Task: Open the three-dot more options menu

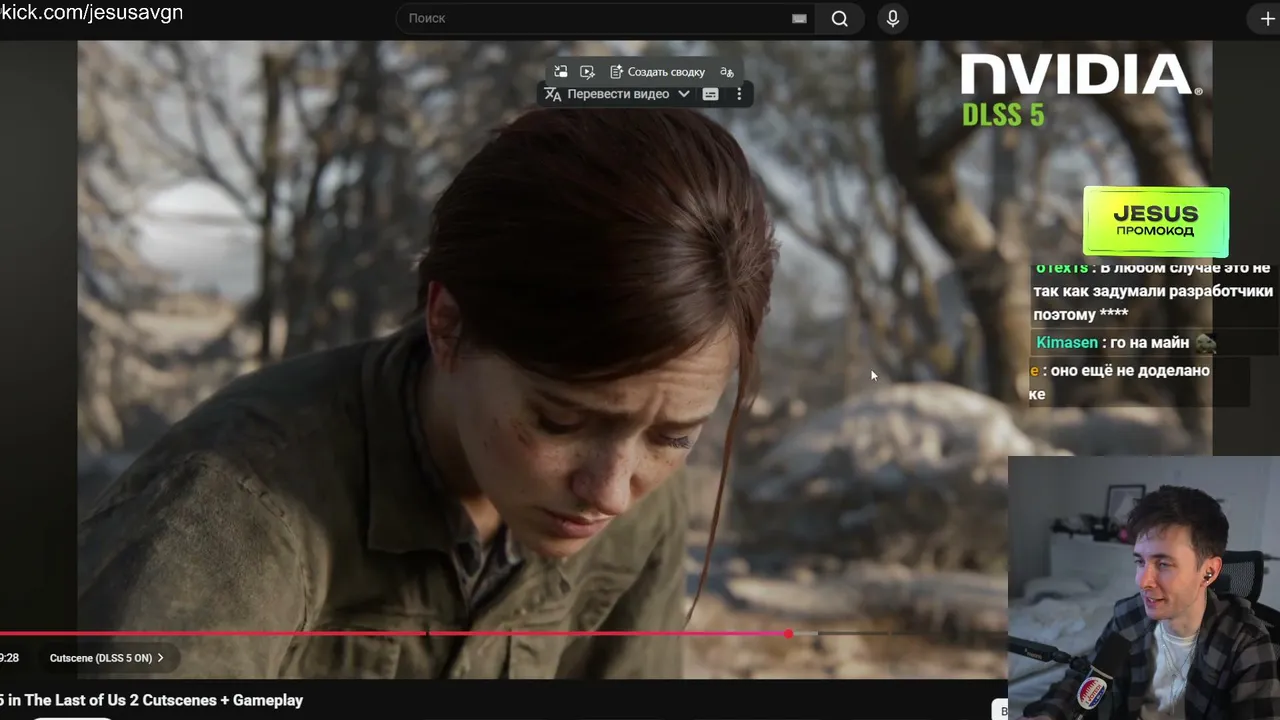Action: (x=739, y=94)
